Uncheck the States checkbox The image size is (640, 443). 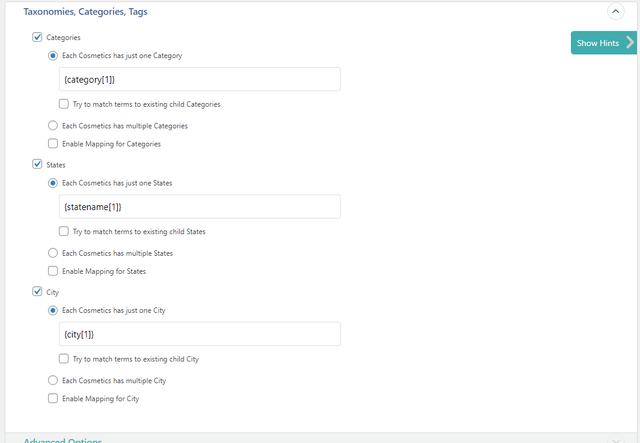pyautogui.click(x=37, y=164)
